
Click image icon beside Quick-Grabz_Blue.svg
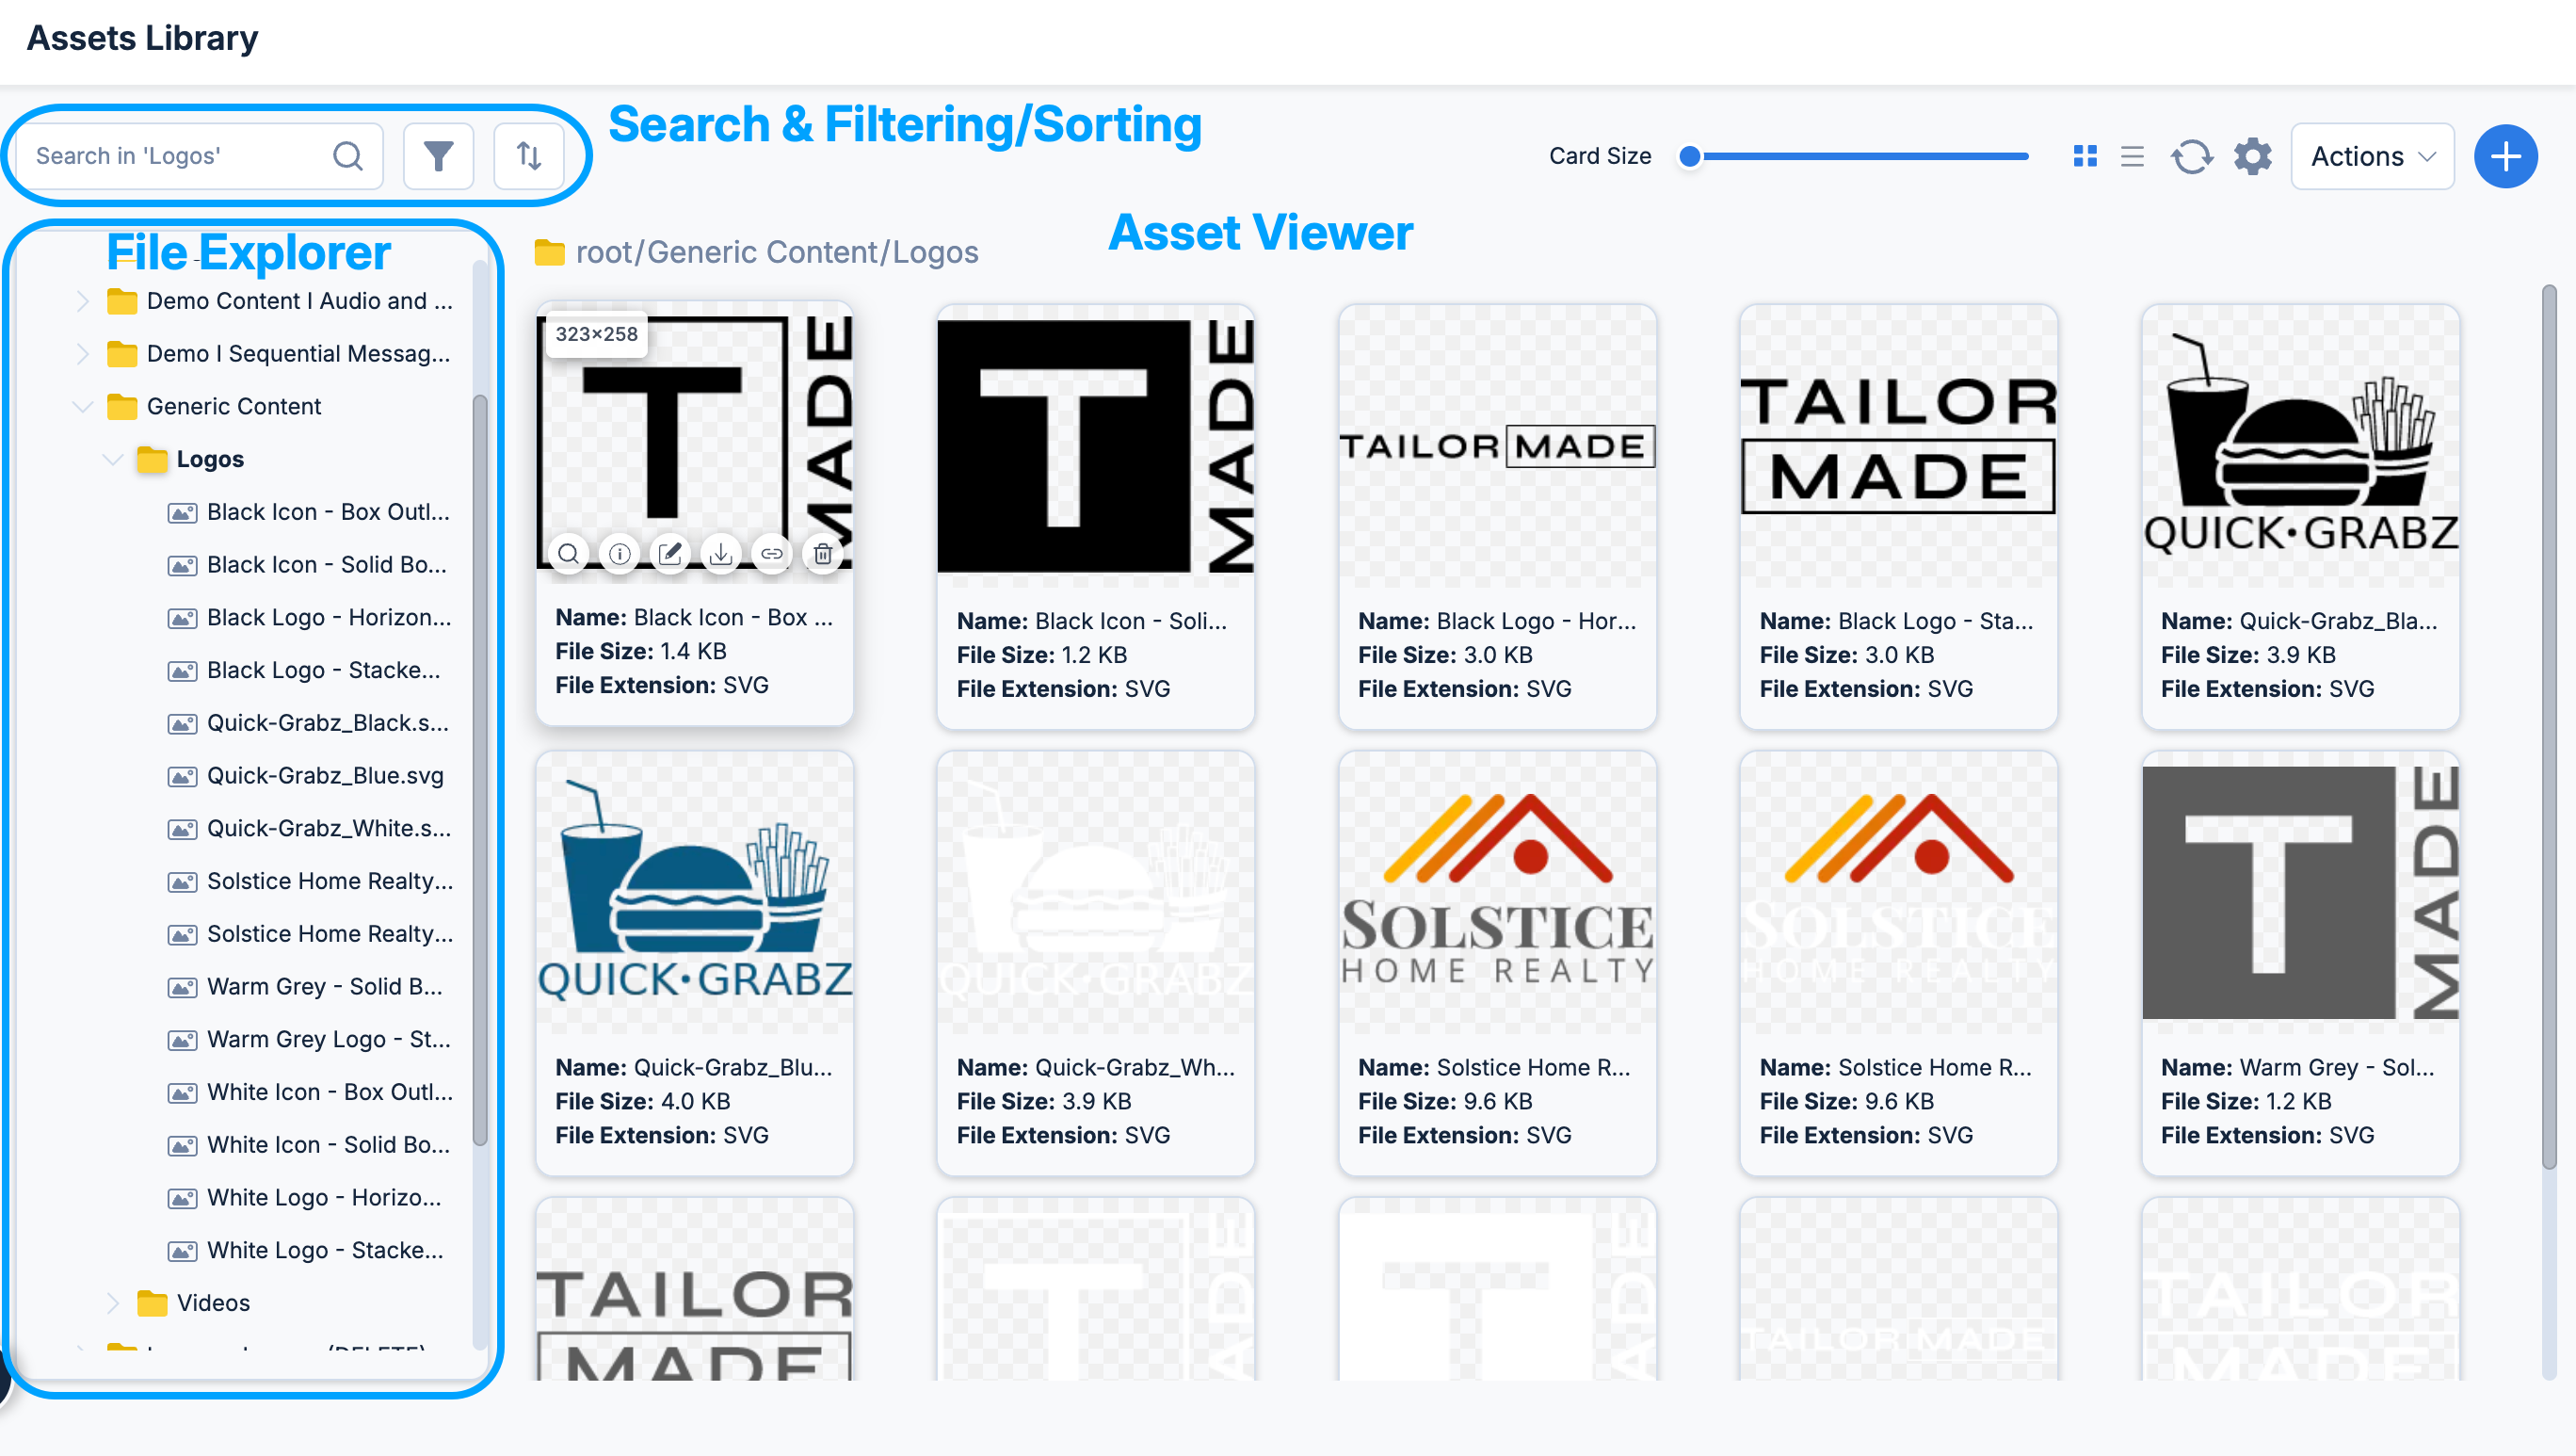point(182,777)
